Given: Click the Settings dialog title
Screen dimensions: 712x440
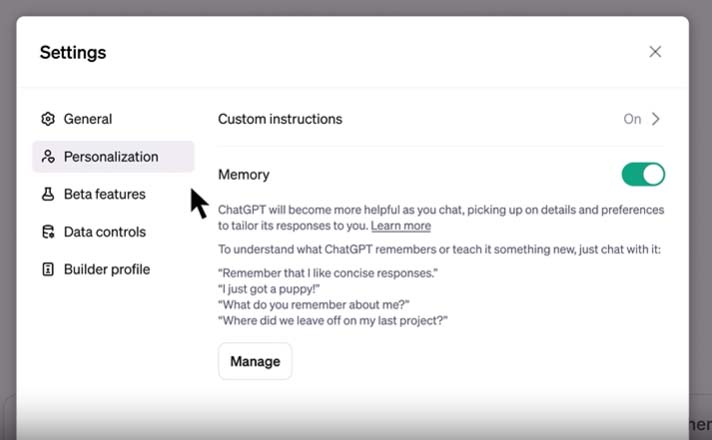Looking at the screenshot, I should click(73, 52).
